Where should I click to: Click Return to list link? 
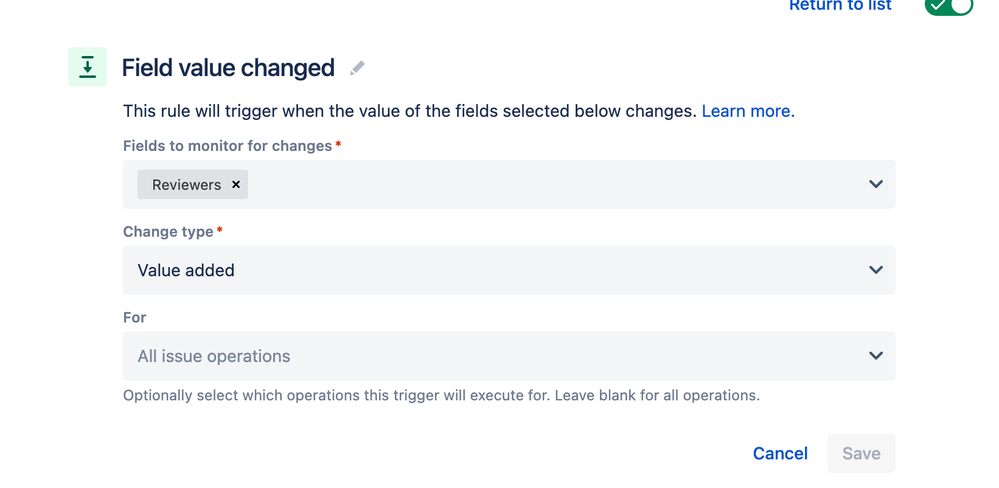(840, 6)
